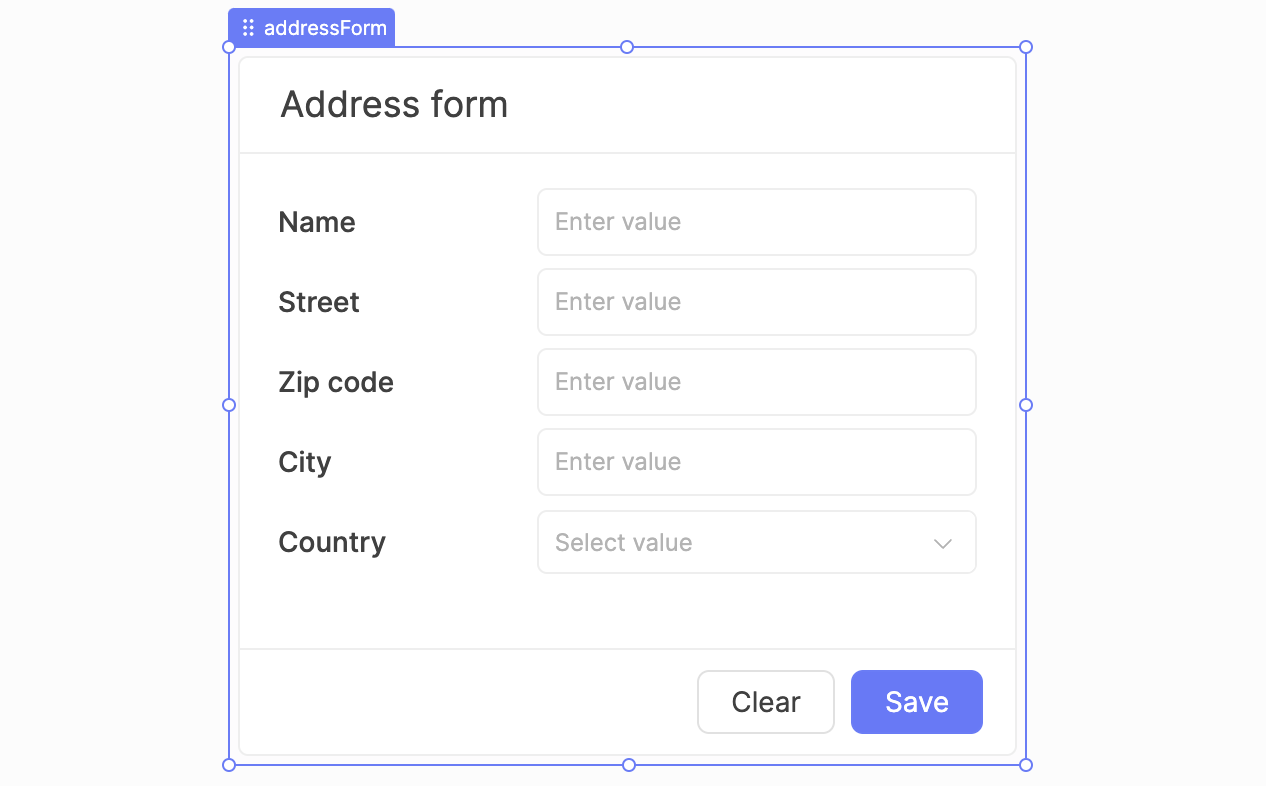Click the top-center resize handle

(627, 47)
